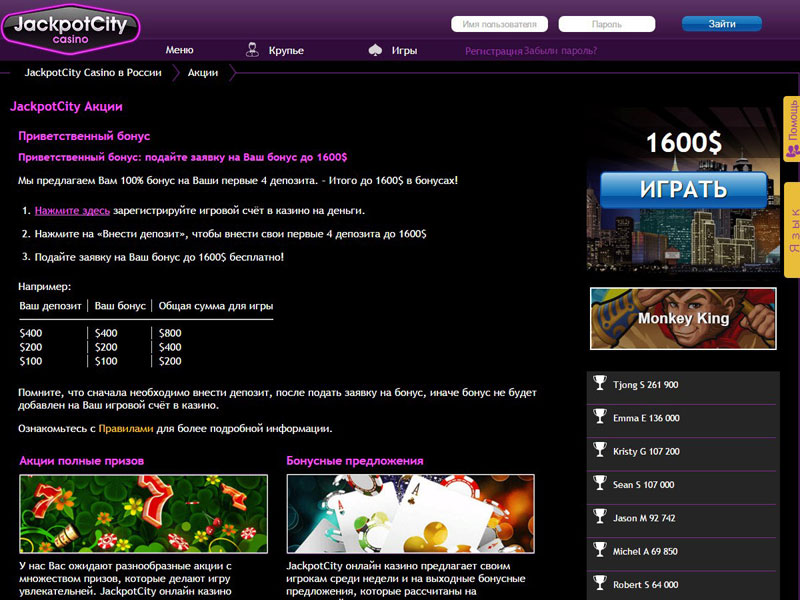
Task: Click the Акции полные призов clover image
Action: (143, 514)
